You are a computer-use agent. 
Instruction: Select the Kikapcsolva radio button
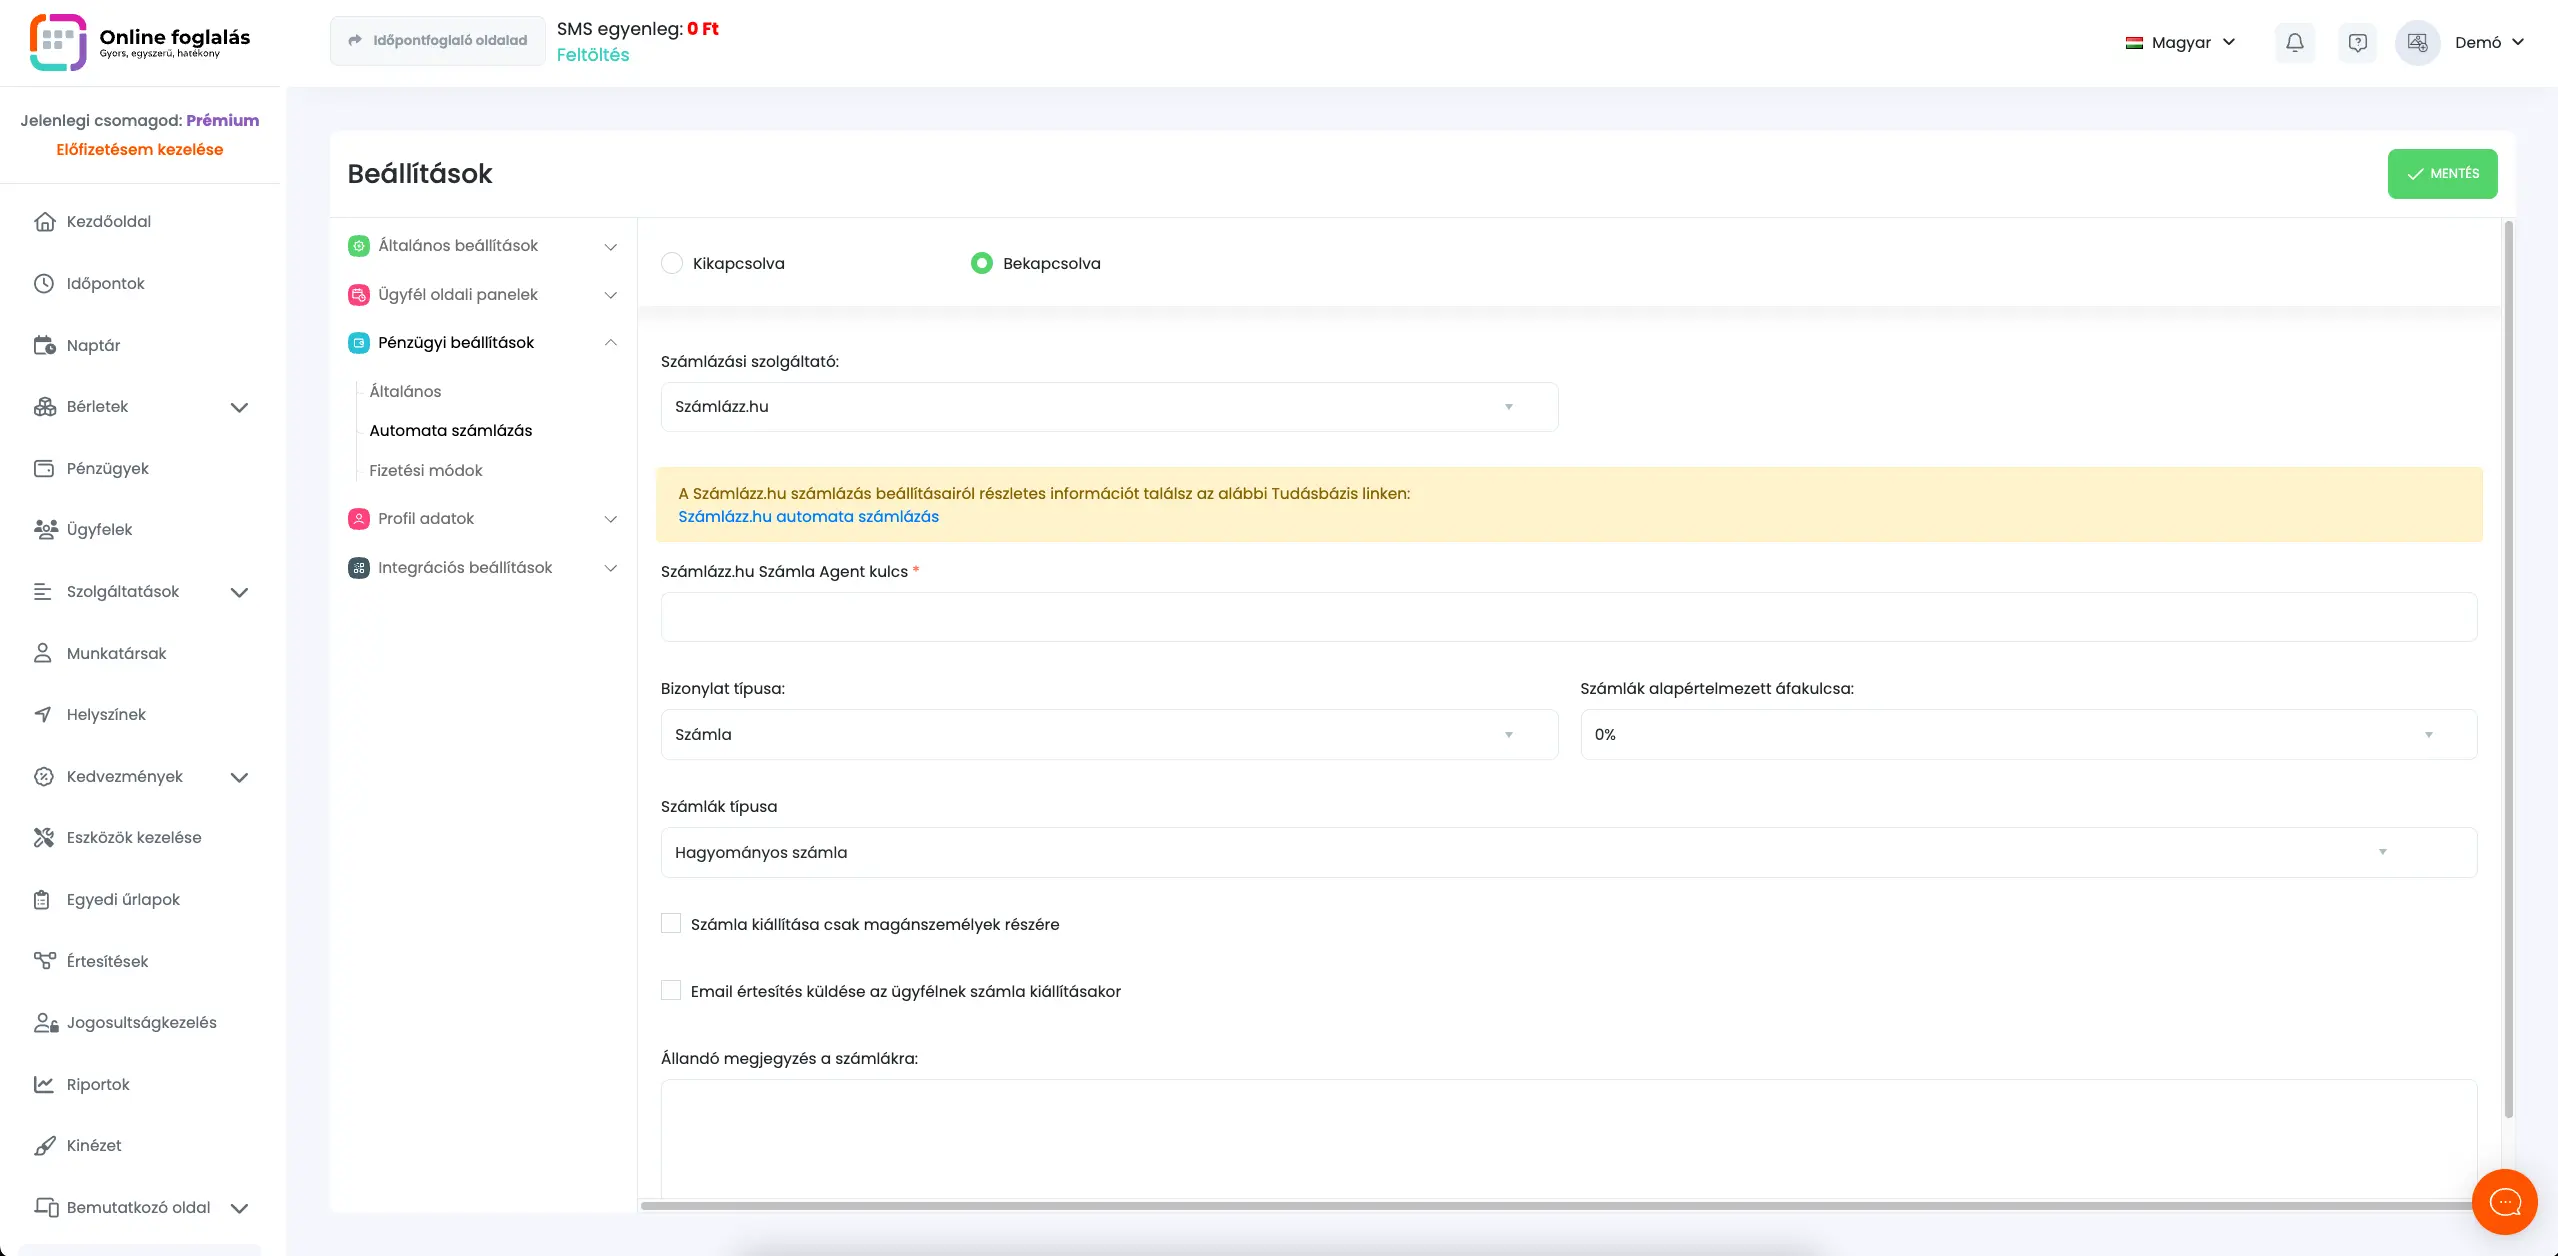pyautogui.click(x=672, y=263)
